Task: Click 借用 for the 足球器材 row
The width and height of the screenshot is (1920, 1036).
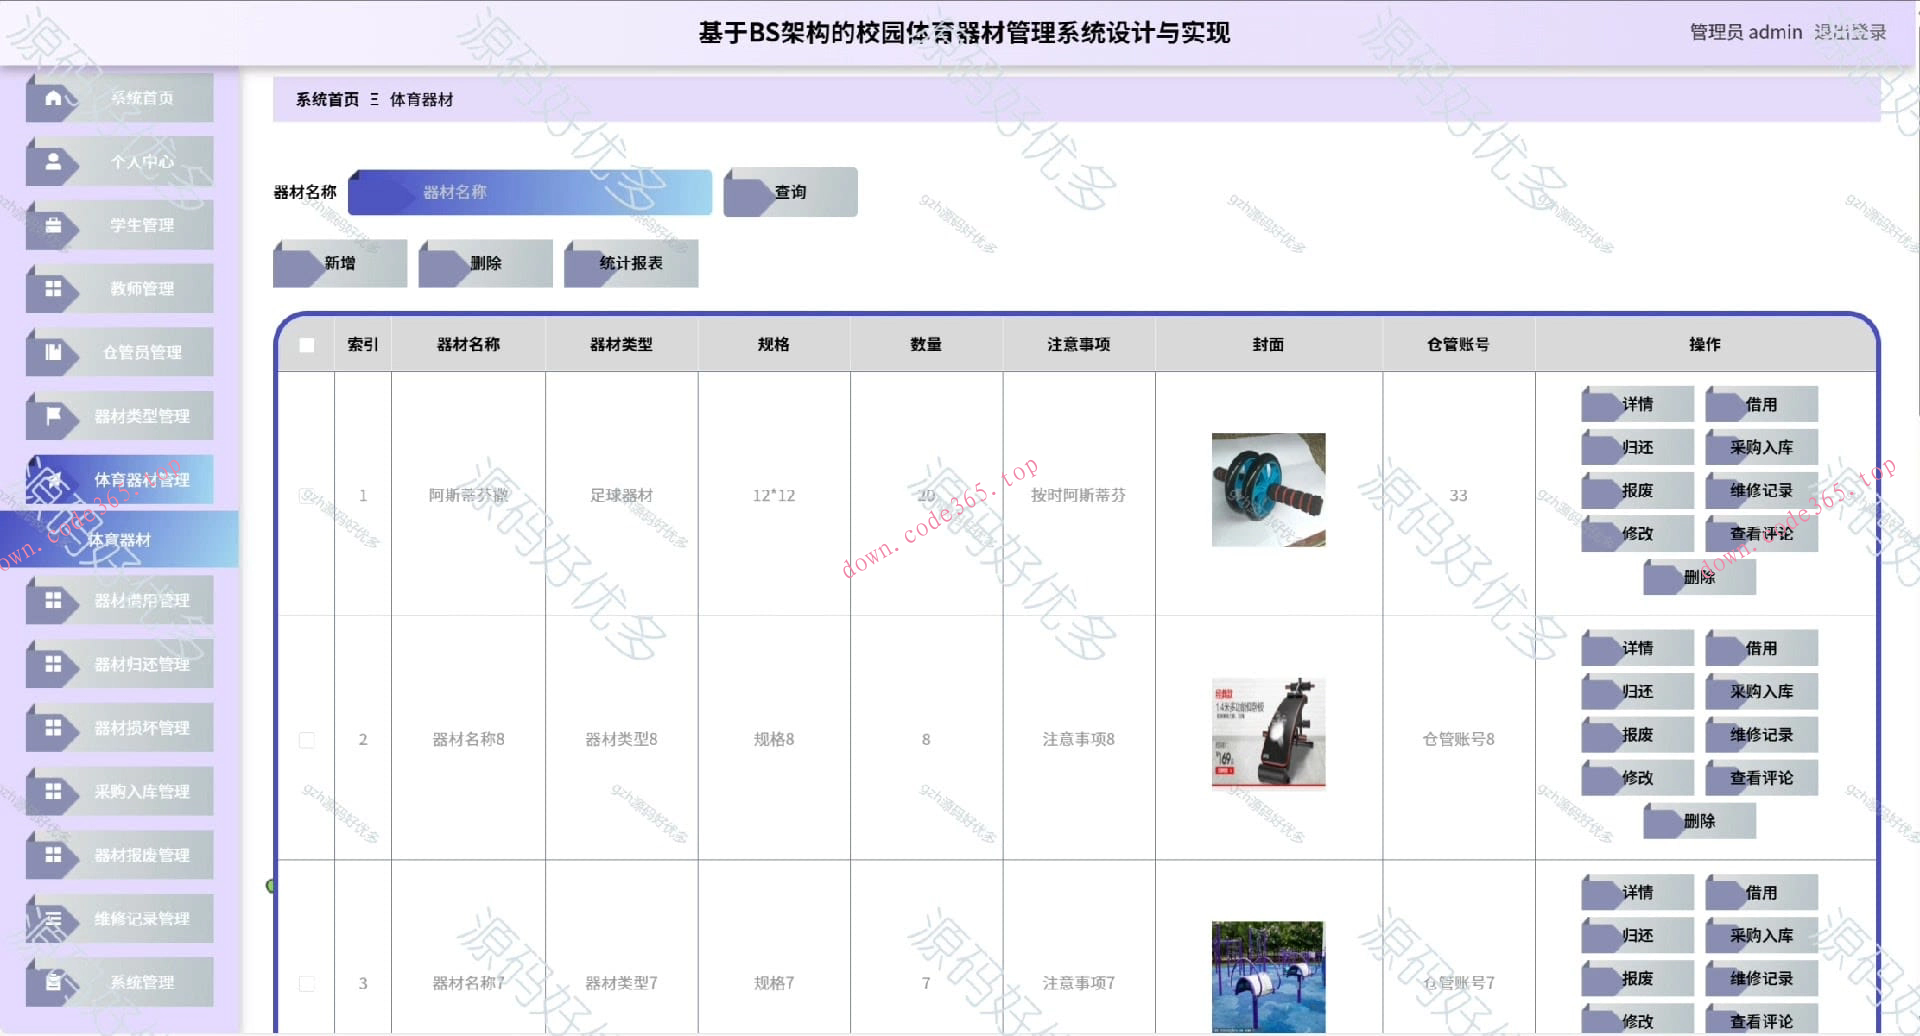Action: click(1761, 404)
